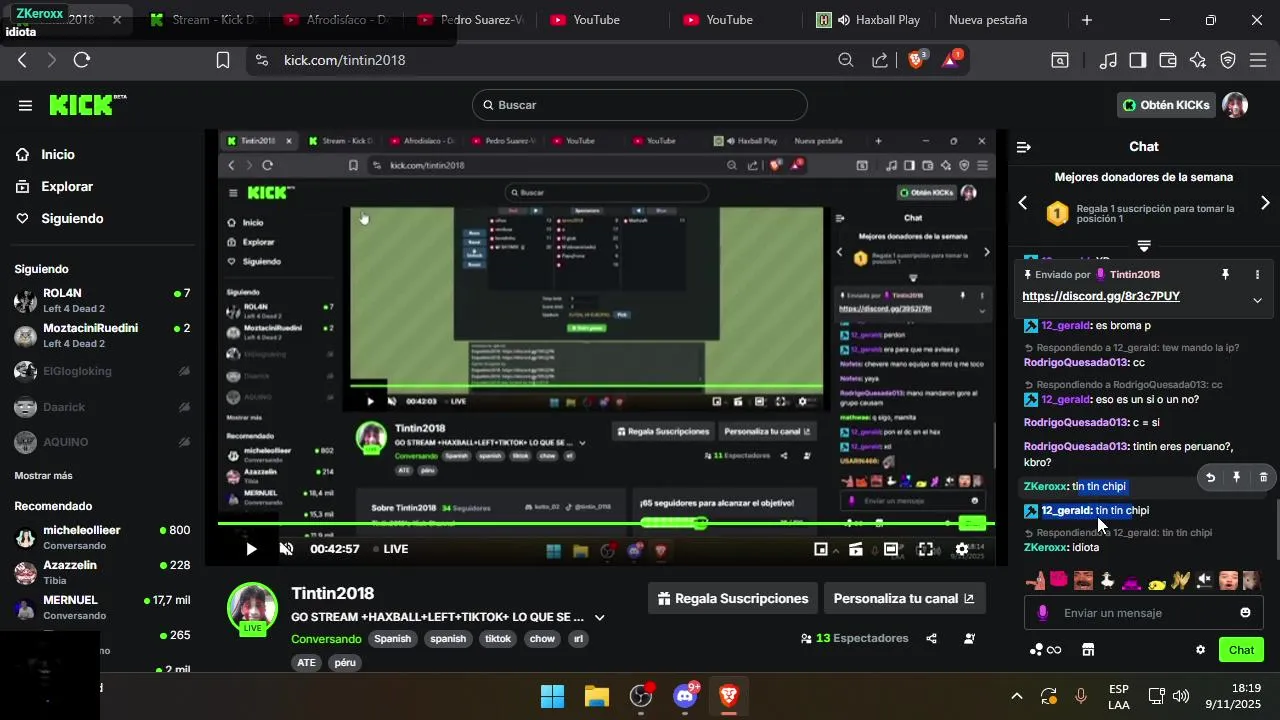Open the channel shop icon below chat

[x=1088, y=650]
